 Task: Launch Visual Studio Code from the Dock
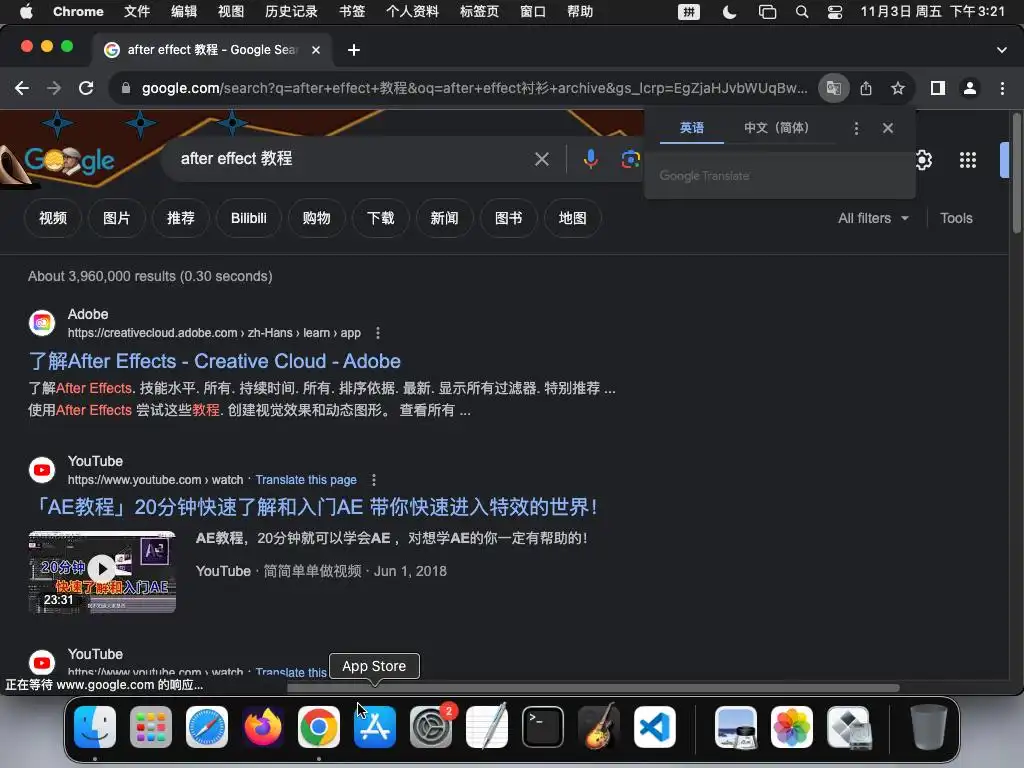coord(654,727)
